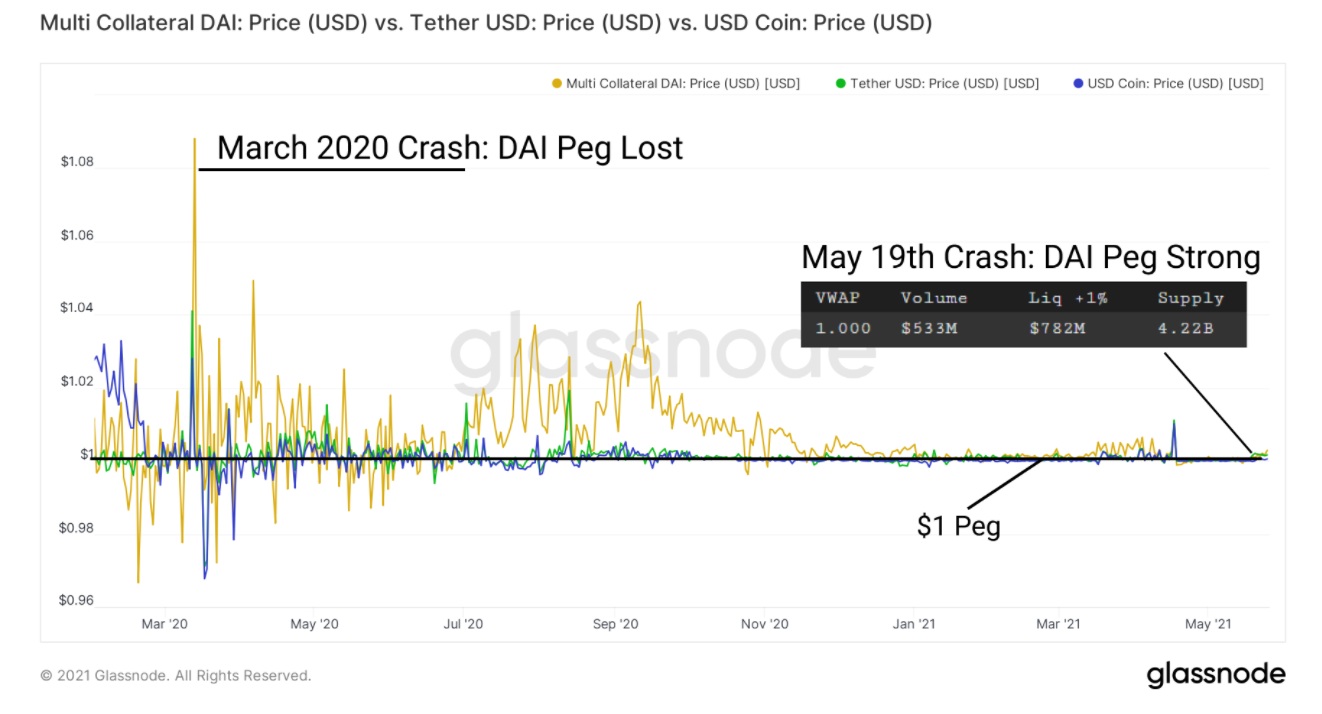Select the May 19th Crash annotation heading
This screenshot has height=714, width=1322.
[1030, 258]
